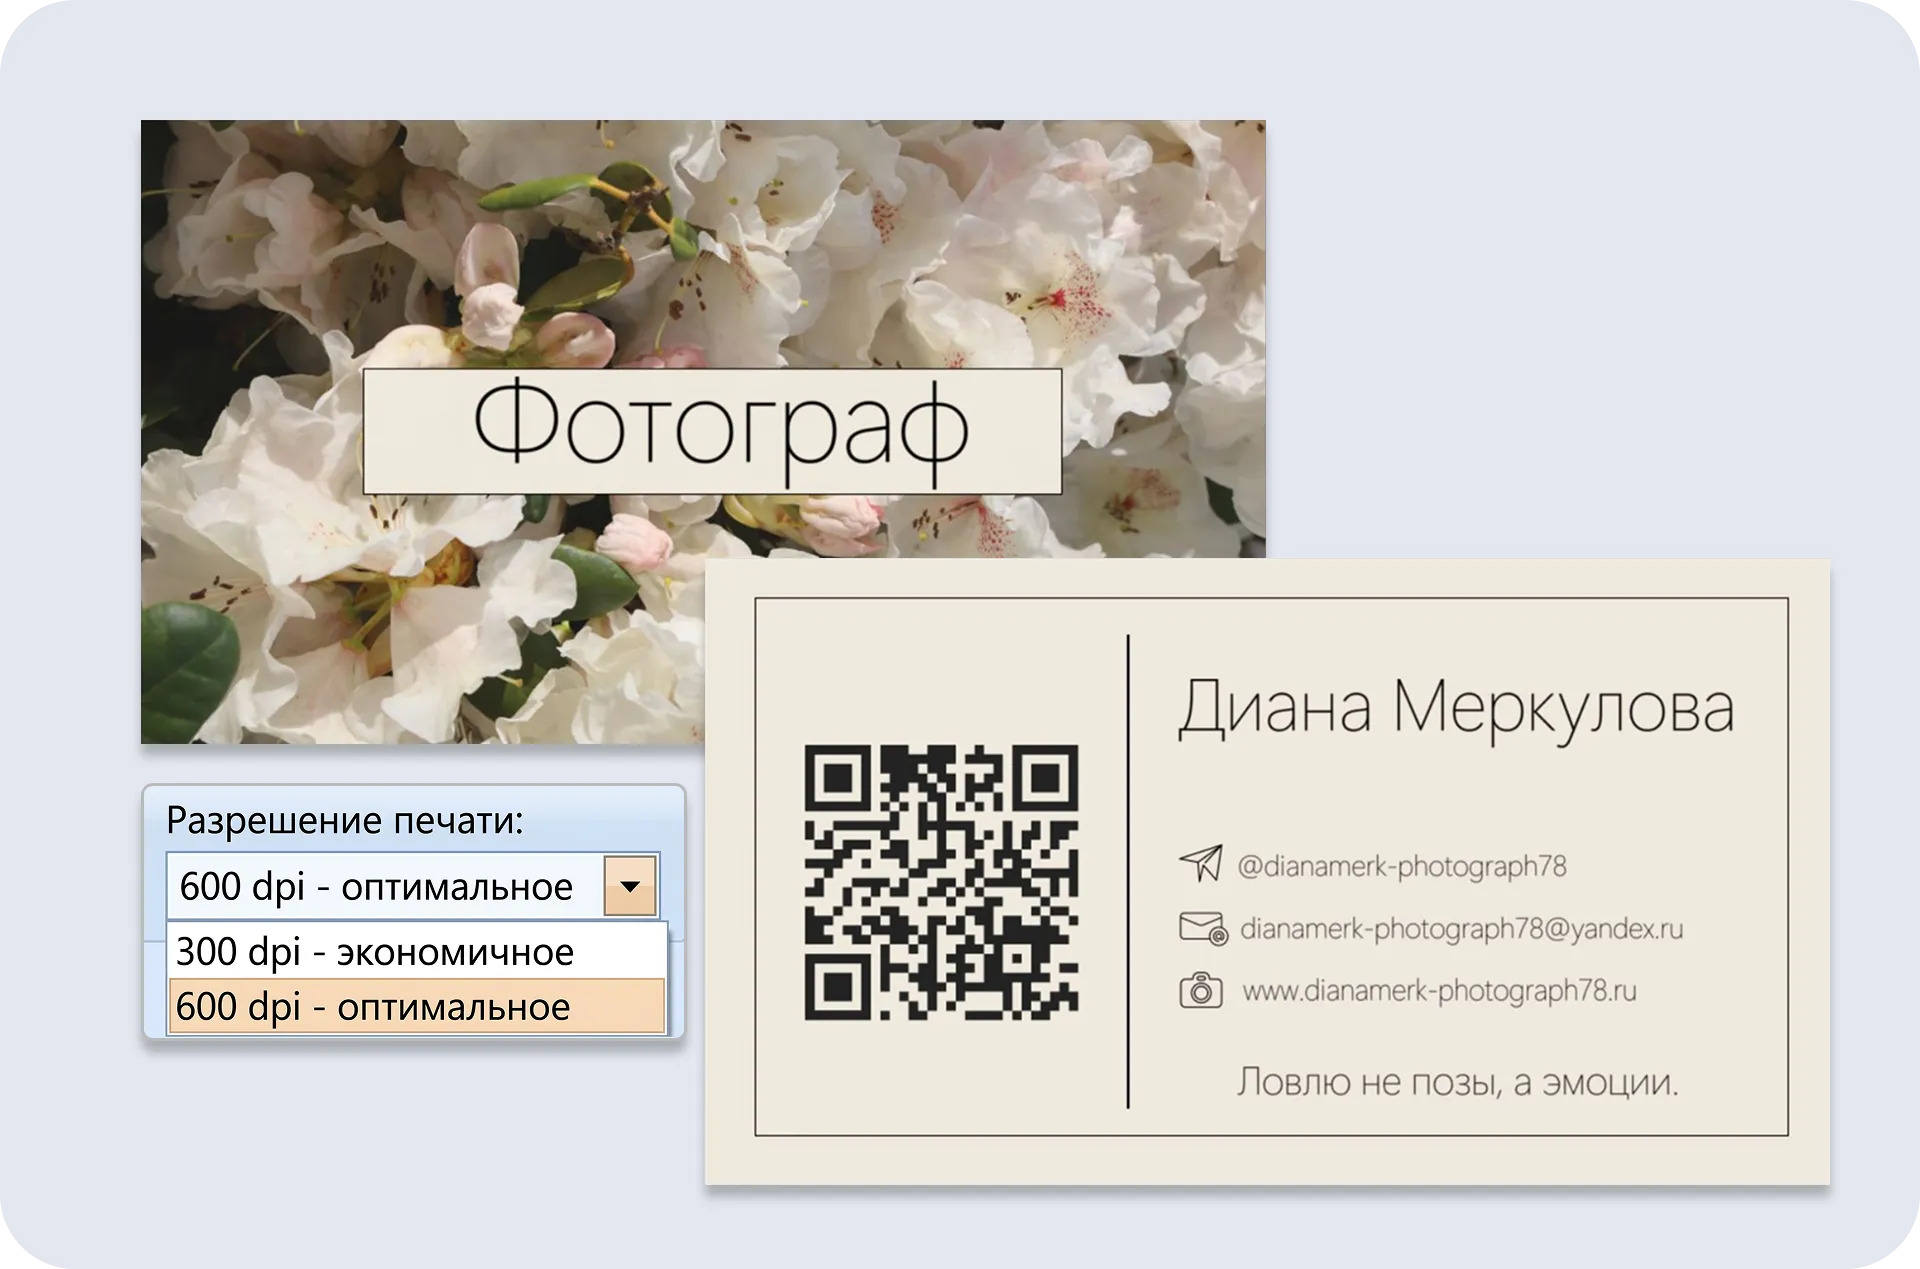Click the slogan Ловлю не позы, а эмоции.
Screen dimensions: 1920x1269
click(1457, 1082)
